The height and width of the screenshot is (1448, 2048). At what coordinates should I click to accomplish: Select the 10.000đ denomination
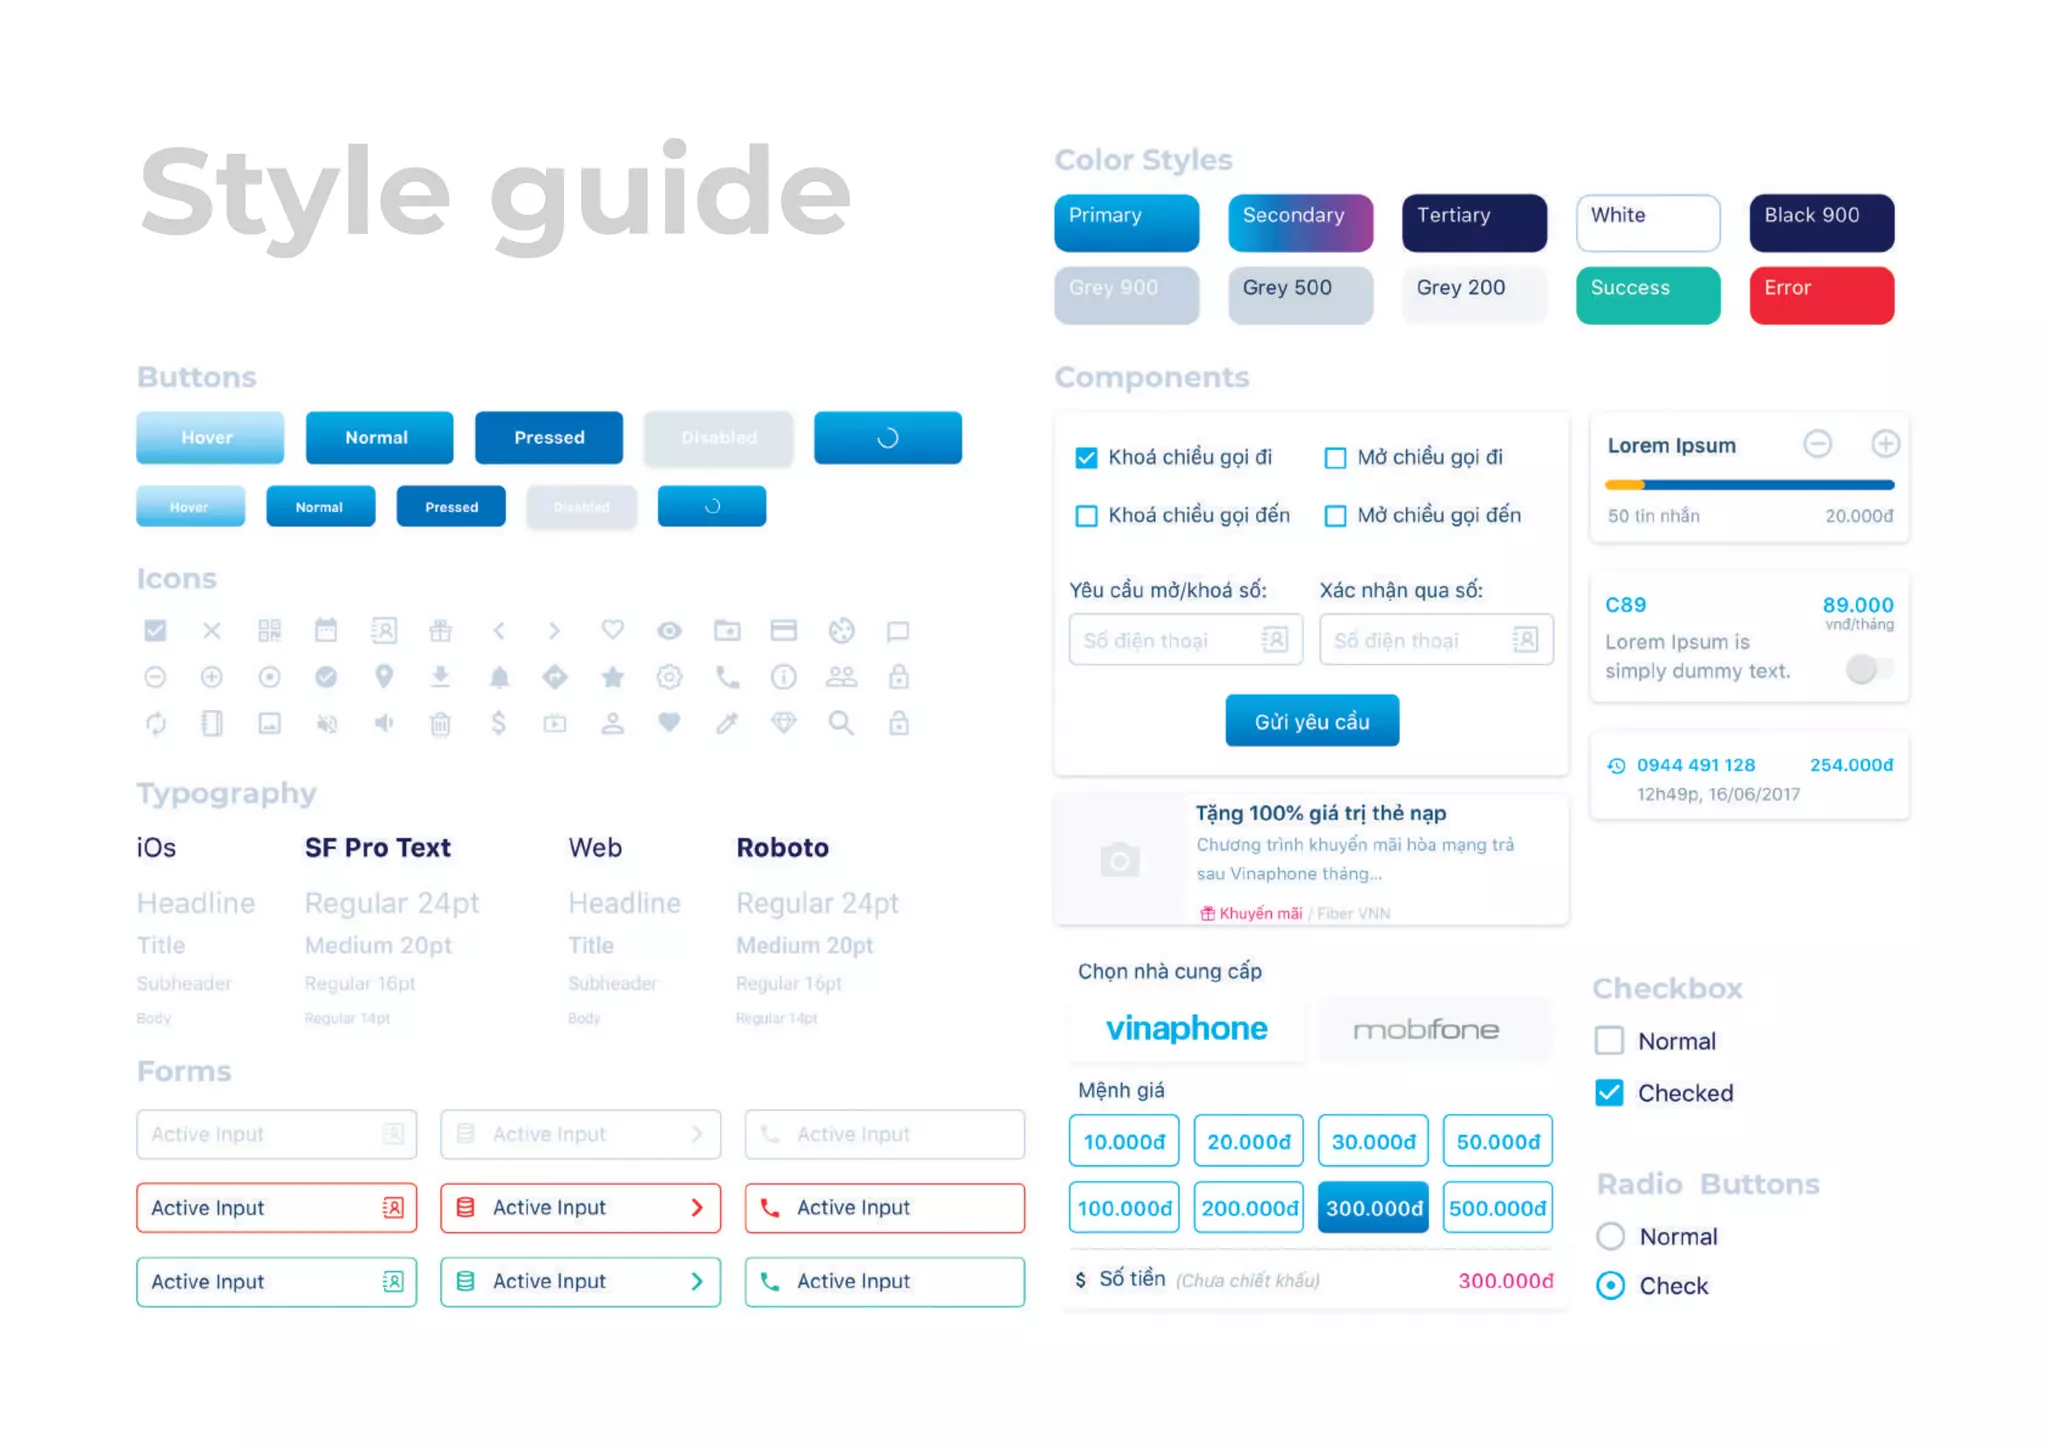pyautogui.click(x=1124, y=1141)
